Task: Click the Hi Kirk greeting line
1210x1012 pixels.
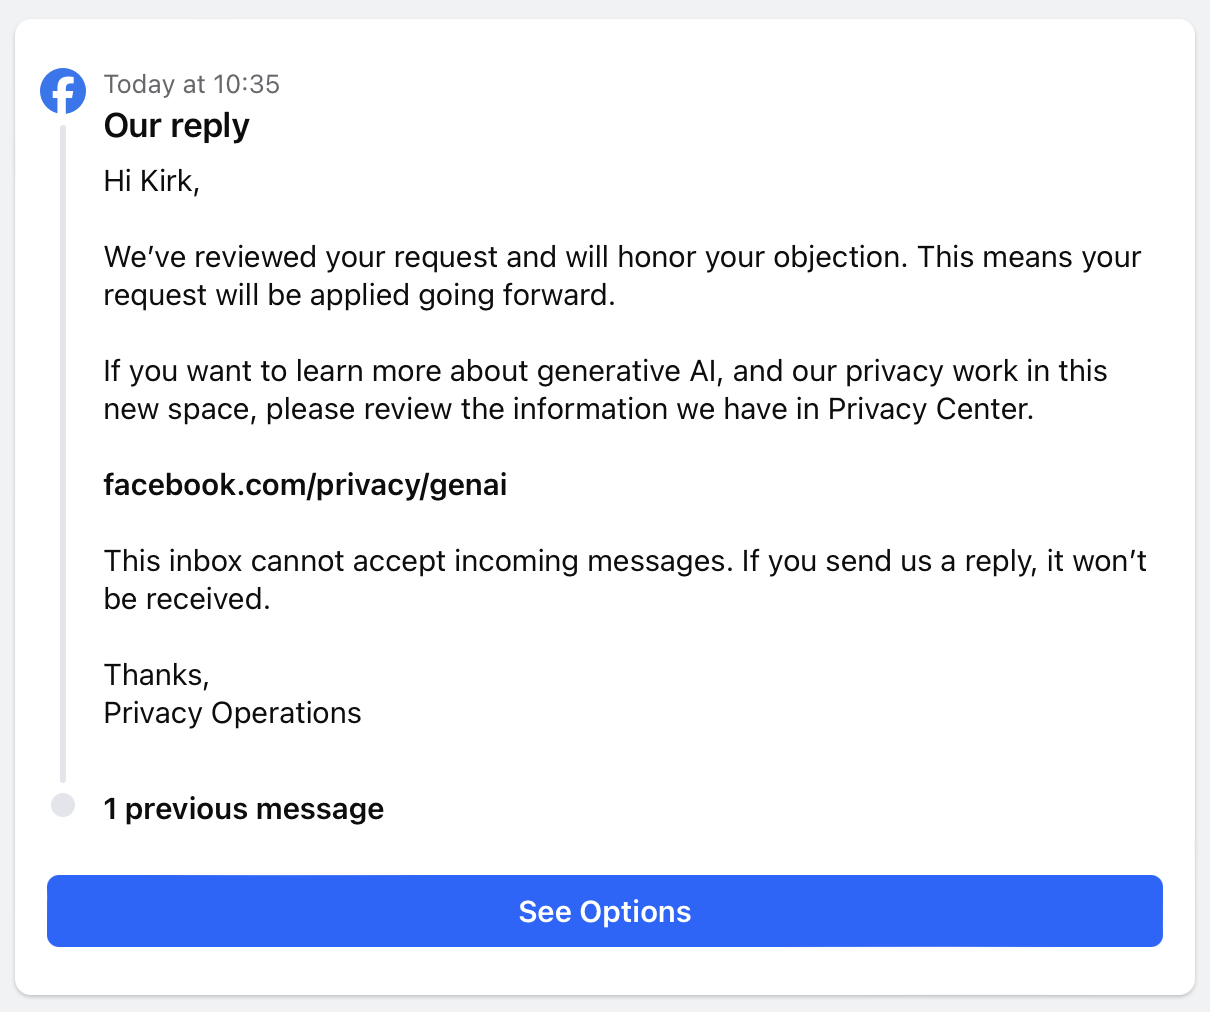Action: pyautogui.click(x=152, y=181)
